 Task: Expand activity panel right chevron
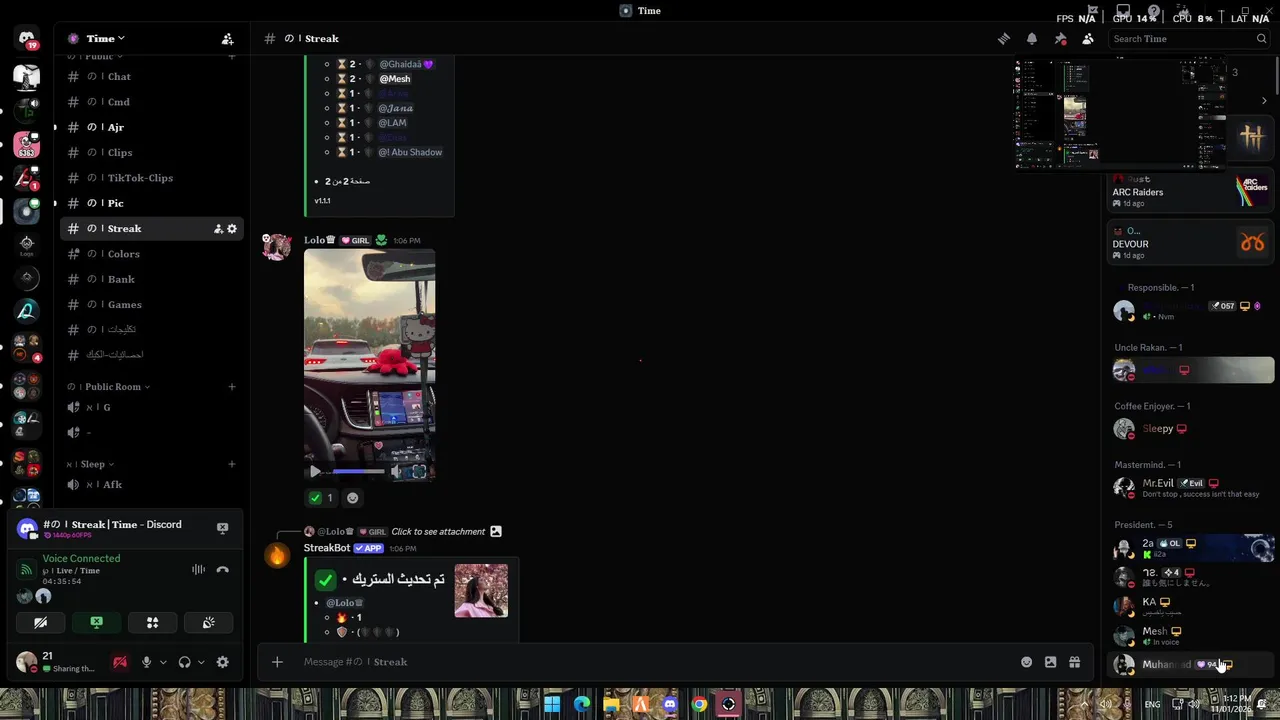click(1263, 101)
